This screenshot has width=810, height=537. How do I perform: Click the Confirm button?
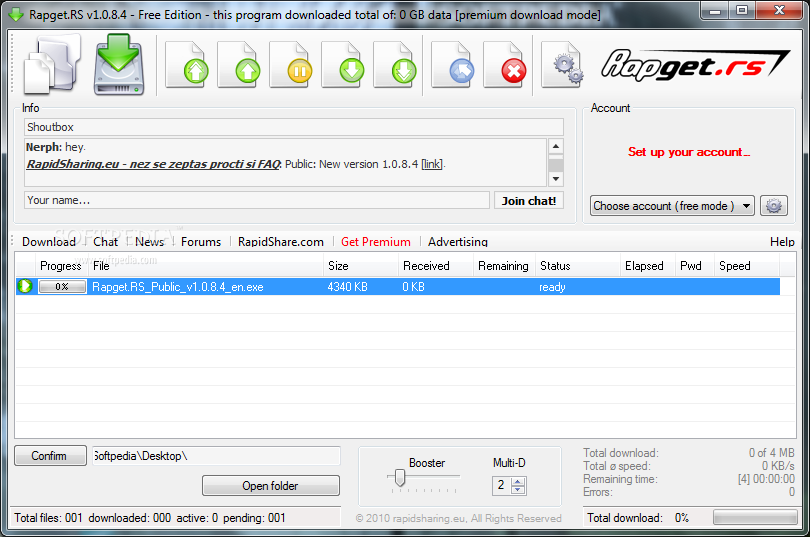tap(50, 455)
